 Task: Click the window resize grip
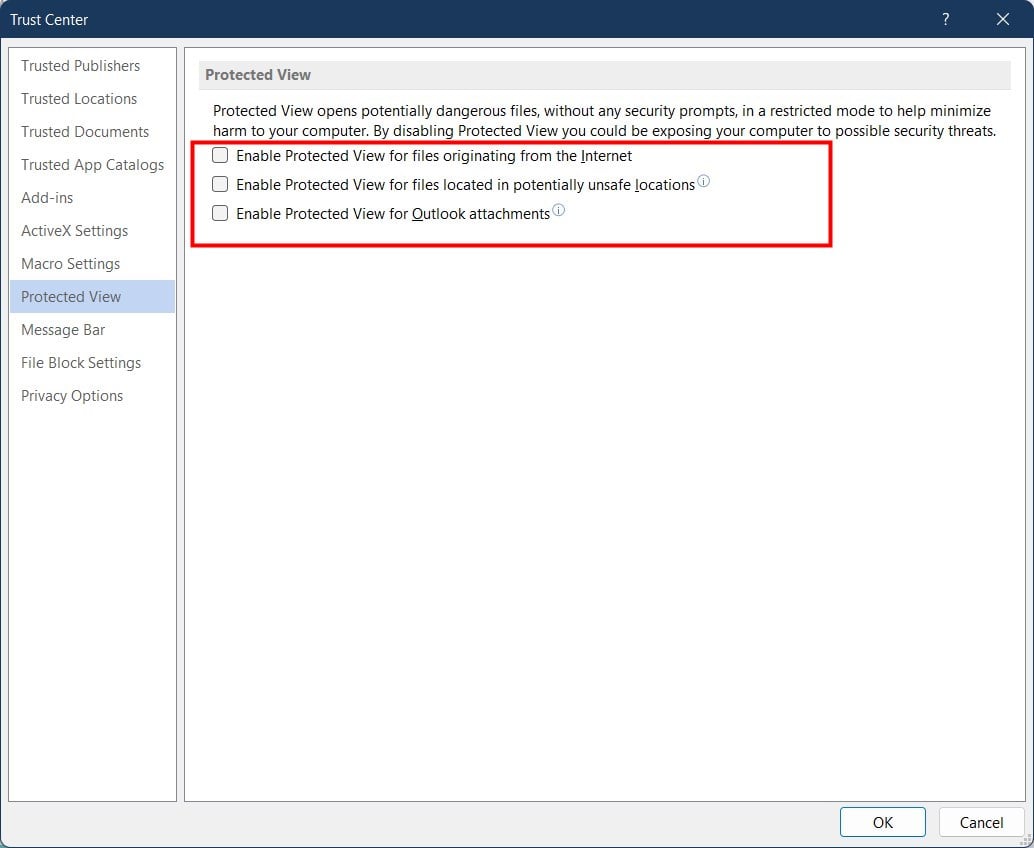[x=1026, y=841]
